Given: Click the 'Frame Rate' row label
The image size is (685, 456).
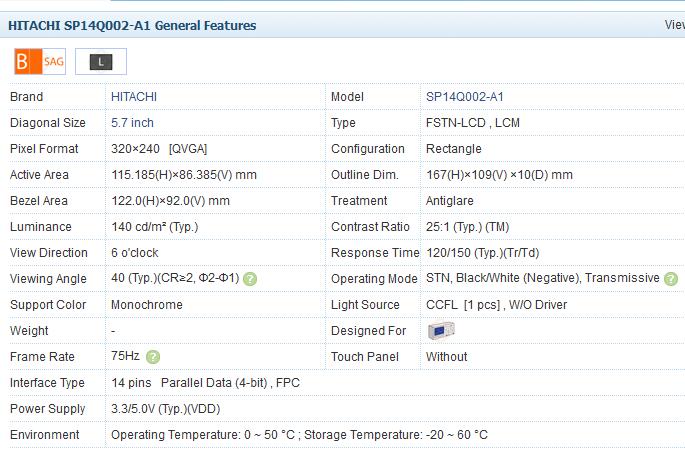Looking at the screenshot, I should tap(42, 357).
